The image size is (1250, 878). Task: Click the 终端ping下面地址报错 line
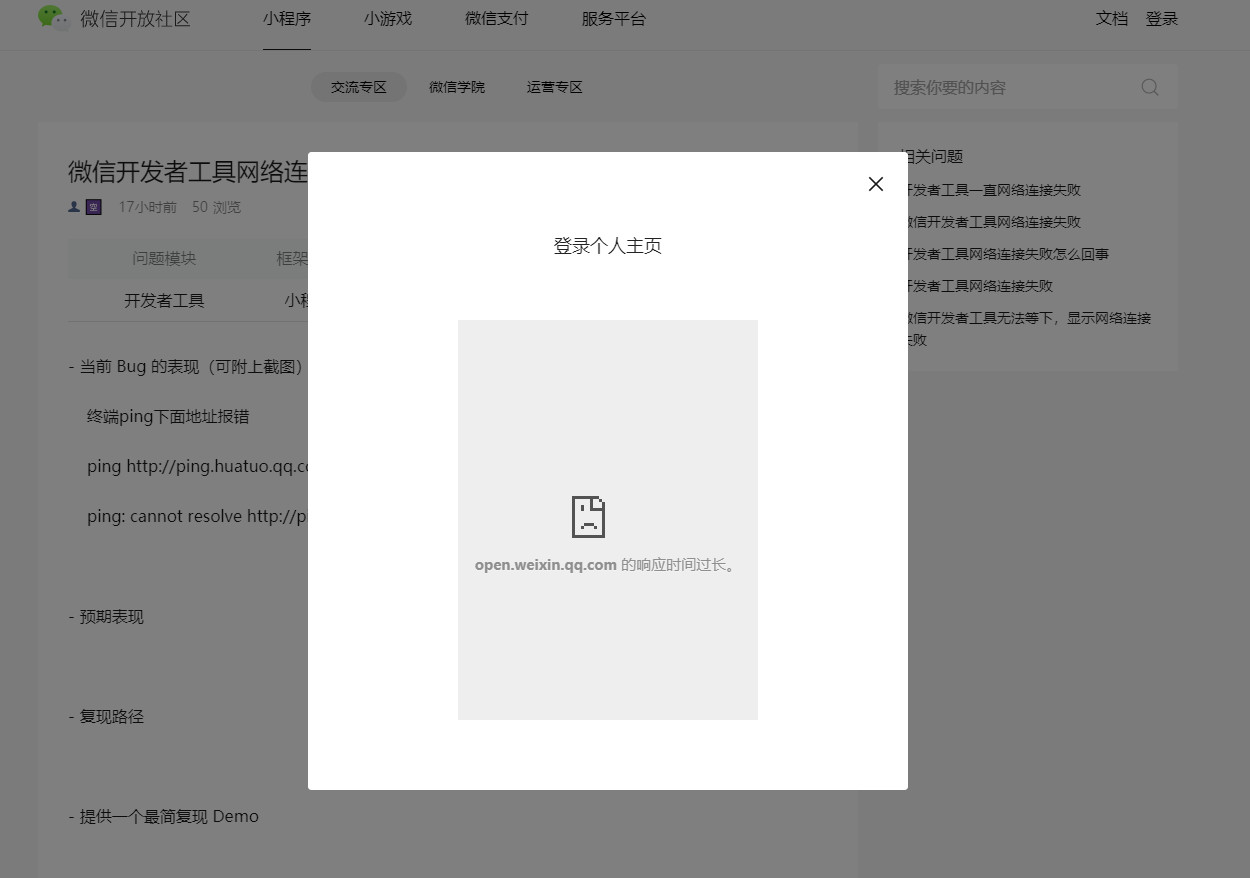tap(168, 416)
